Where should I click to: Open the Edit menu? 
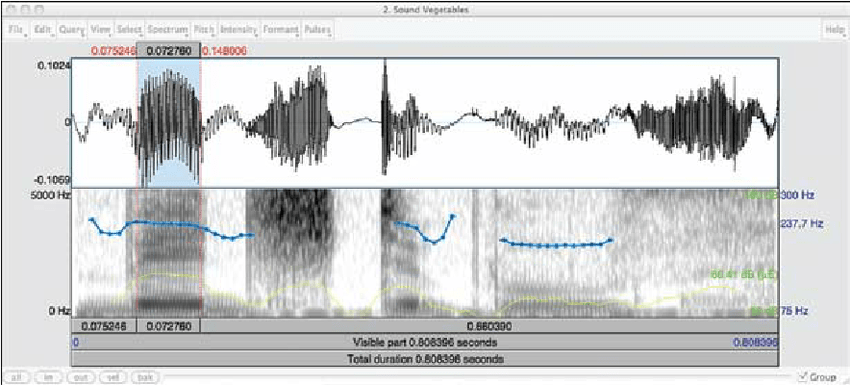point(43,30)
